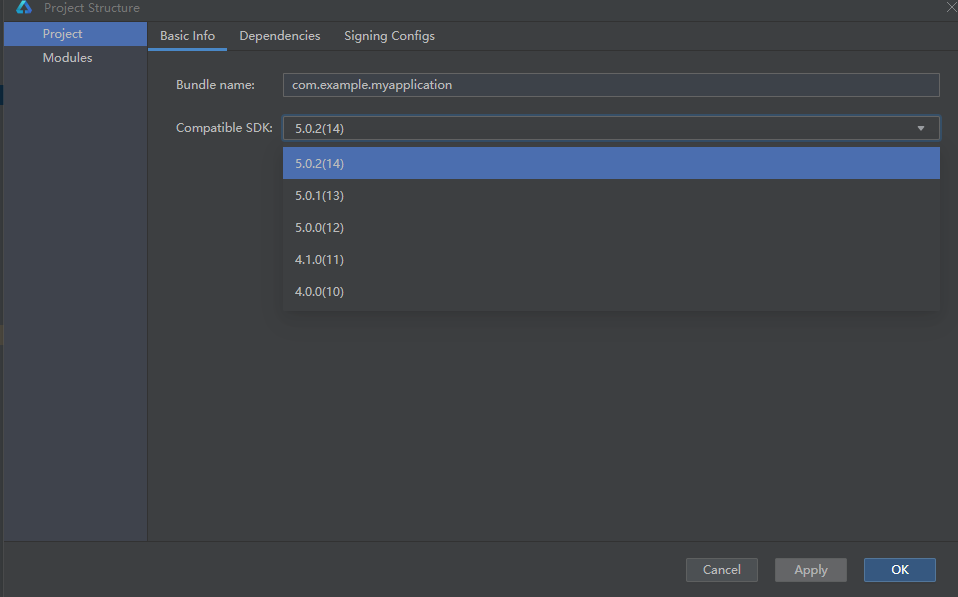Choose 5.0.1(13) from the SDK list
This screenshot has width=958, height=597.
[x=611, y=196]
